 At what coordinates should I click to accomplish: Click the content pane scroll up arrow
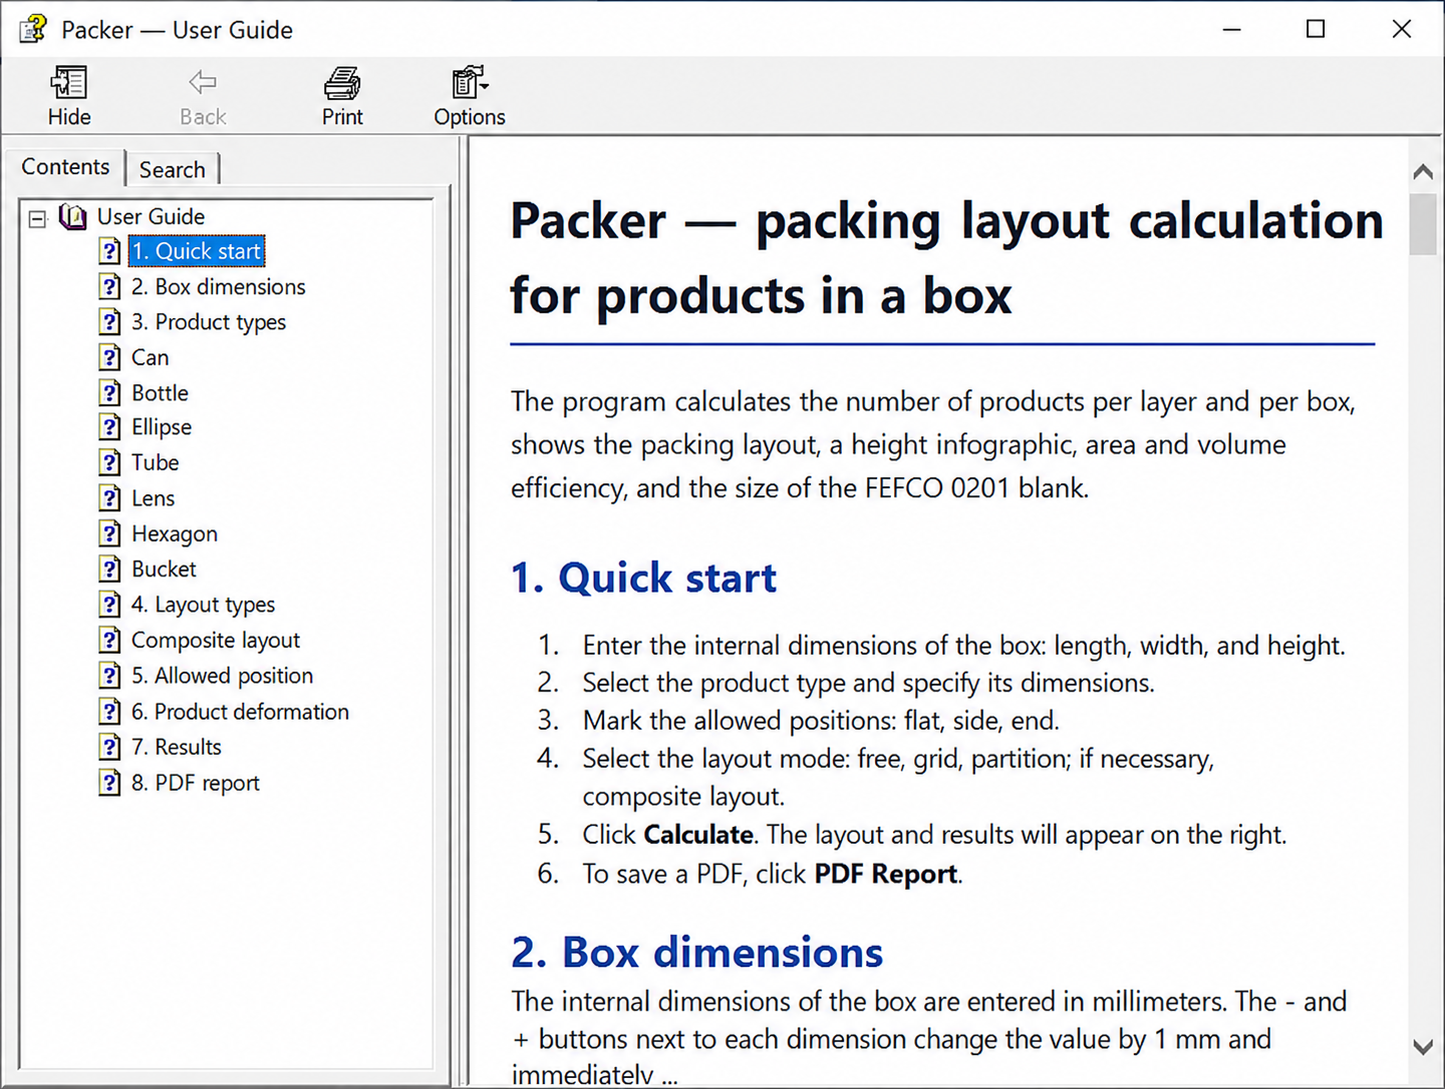(1423, 172)
